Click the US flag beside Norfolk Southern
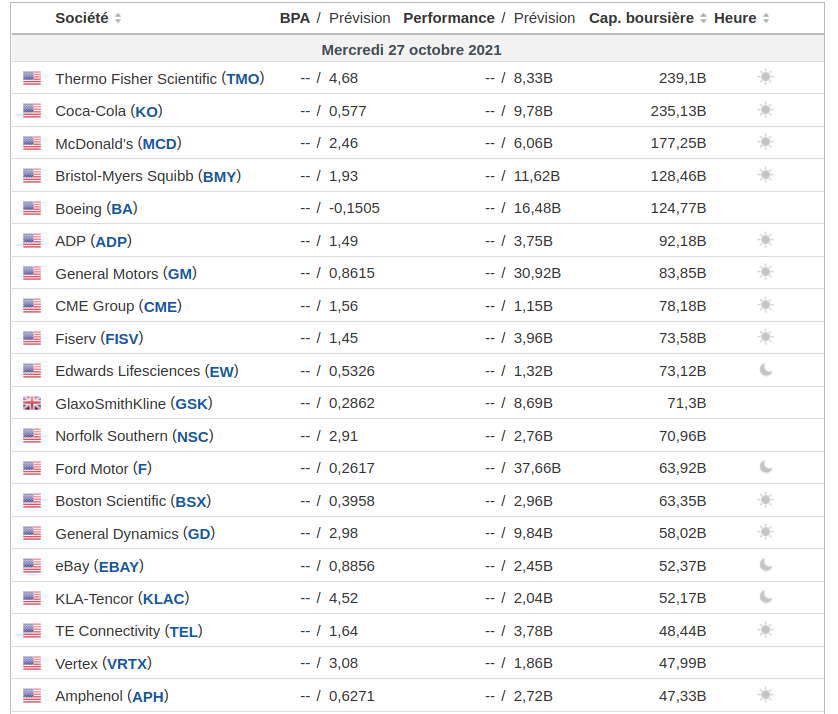Viewport: 838px width, 714px height. coord(32,436)
